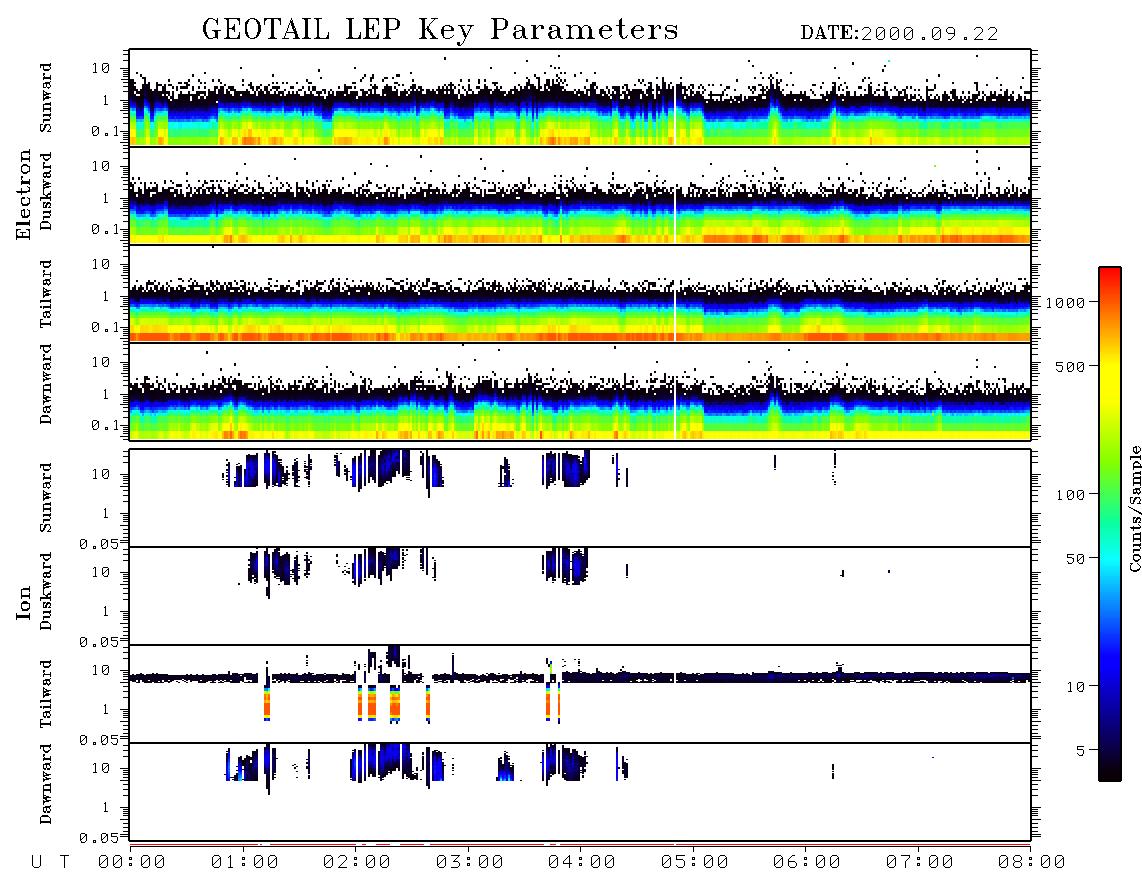Click the 50 colorbar tick value
Screen dimensions: 1142x880
[x=1075, y=559]
